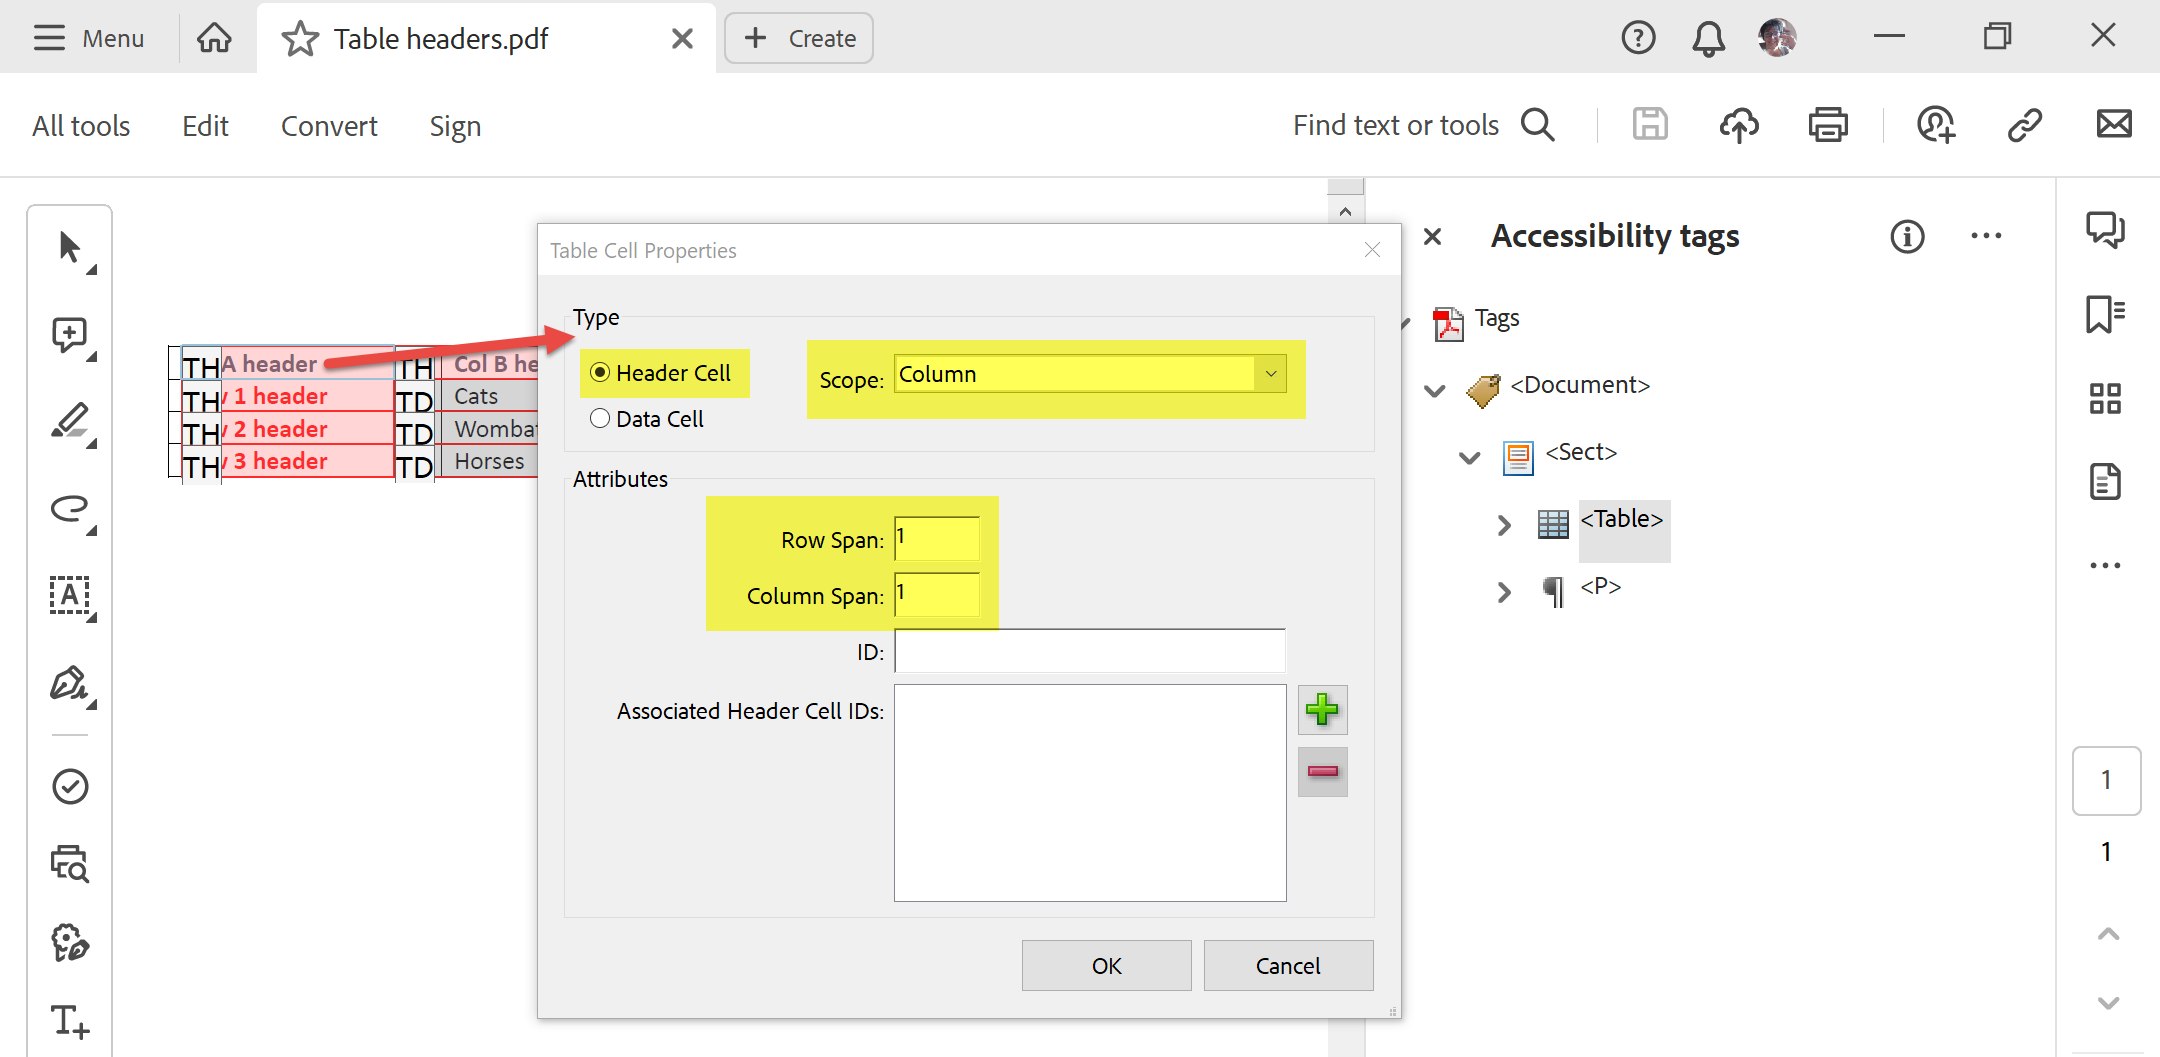
Task: Open the Fill & Sign tool
Action: click(x=69, y=686)
